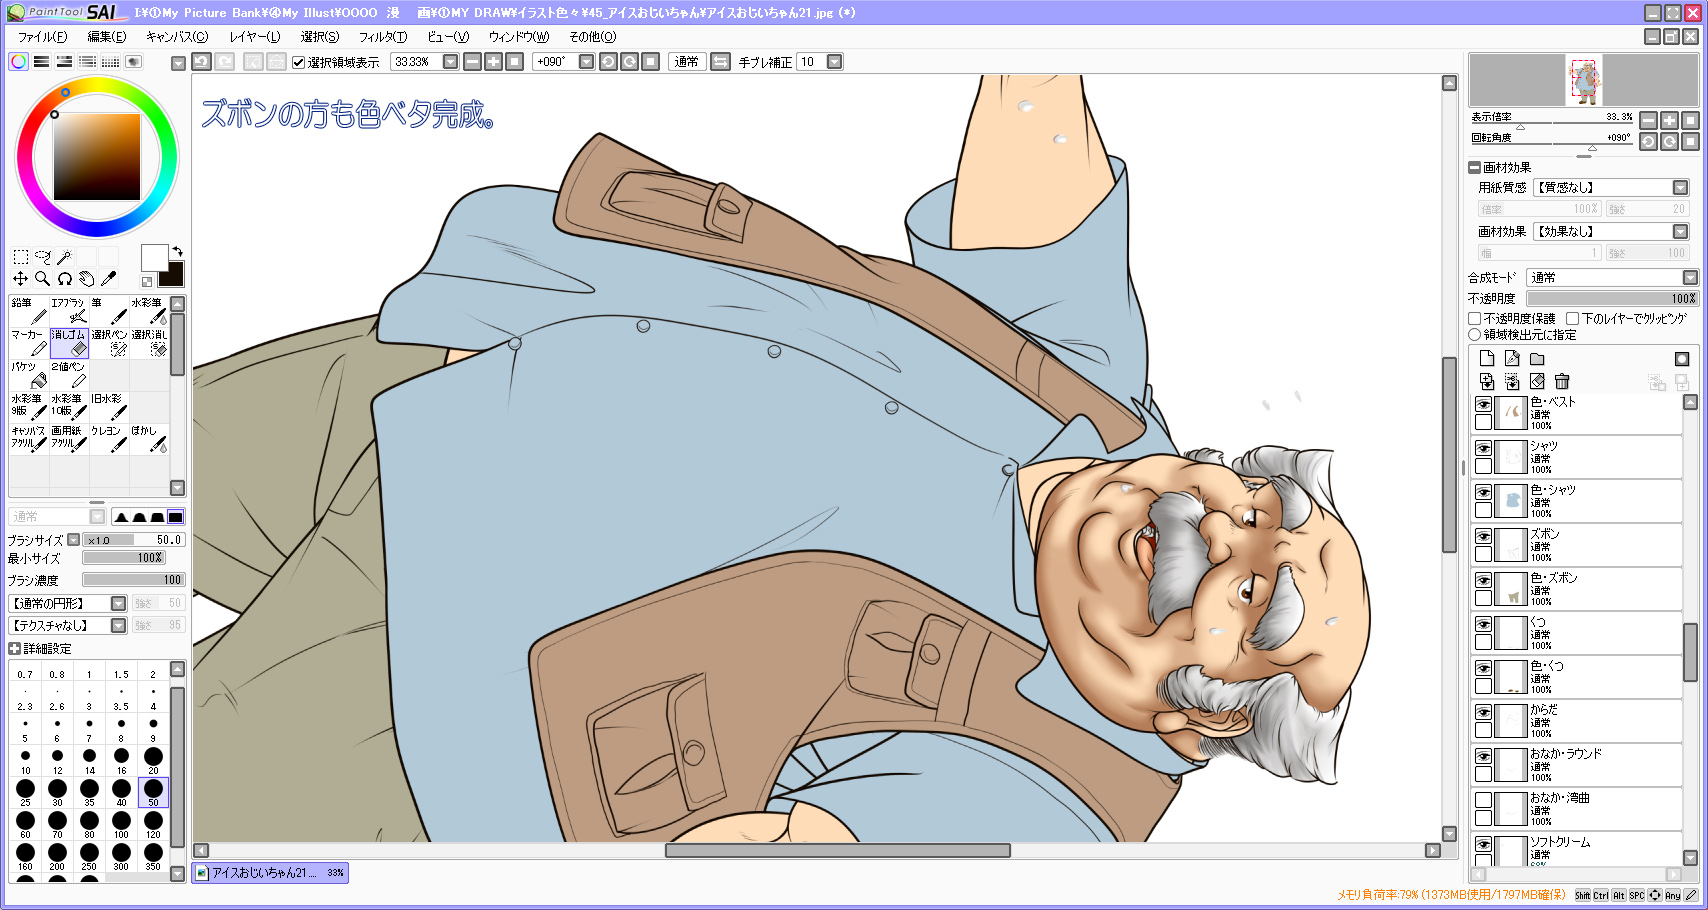Open the 編集(E) menu
Viewport: 1708px width, 910px height.
107,37
